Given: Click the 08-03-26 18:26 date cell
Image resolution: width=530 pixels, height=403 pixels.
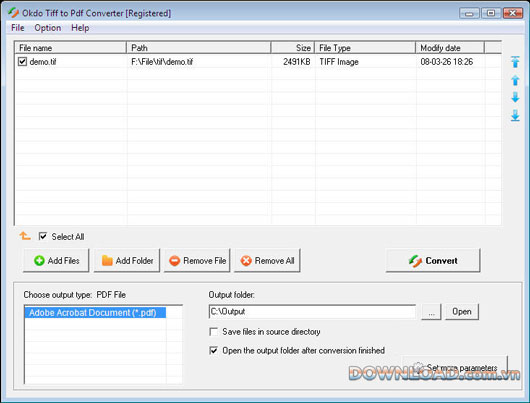Looking at the screenshot, I should [x=447, y=62].
